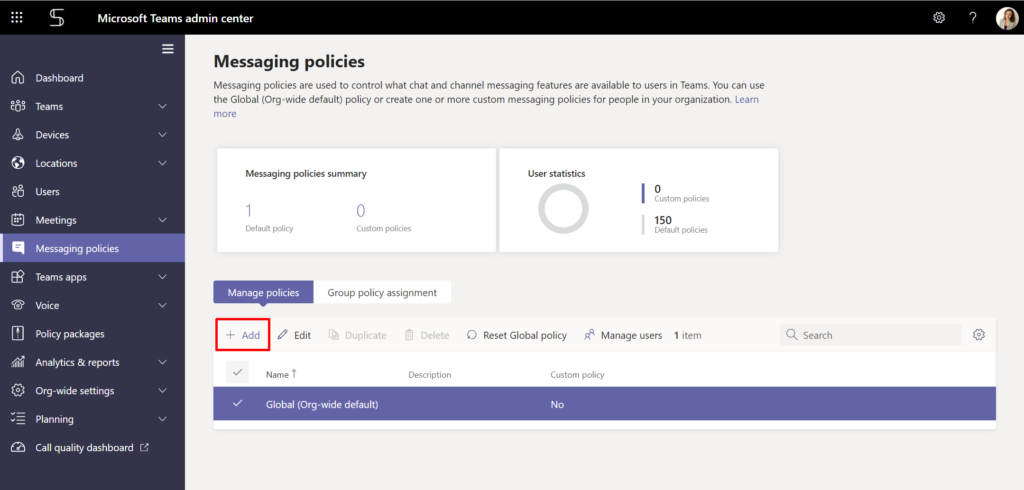Image resolution: width=1024 pixels, height=490 pixels.
Task: Click the Org-wide settings gear icon
Action: (x=18, y=391)
